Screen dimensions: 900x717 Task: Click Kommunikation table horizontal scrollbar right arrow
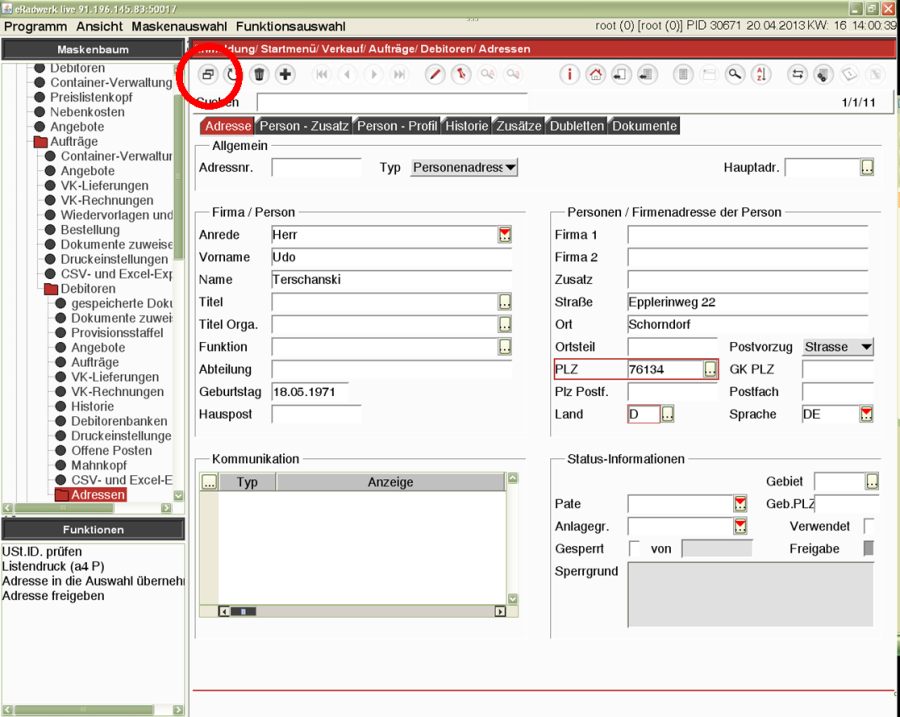500,611
